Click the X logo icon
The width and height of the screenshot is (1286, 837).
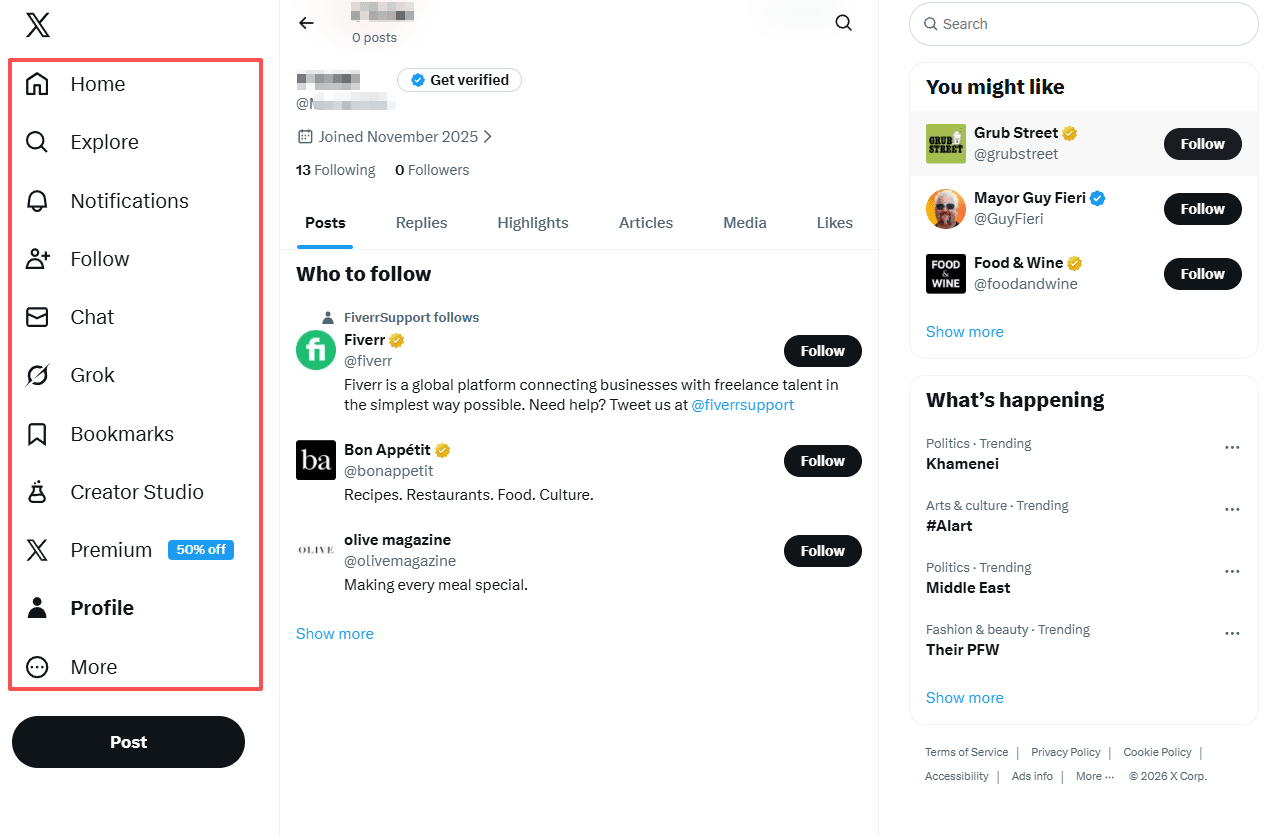click(x=38, y=25)
